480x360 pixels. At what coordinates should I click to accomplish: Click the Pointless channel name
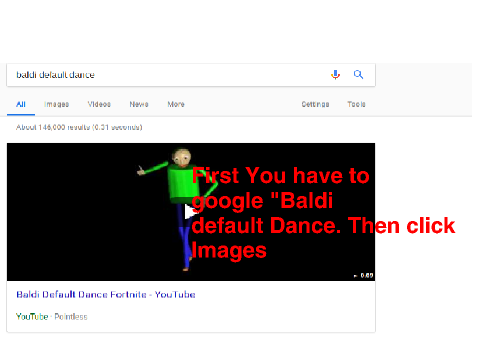(x=71, y=317)
